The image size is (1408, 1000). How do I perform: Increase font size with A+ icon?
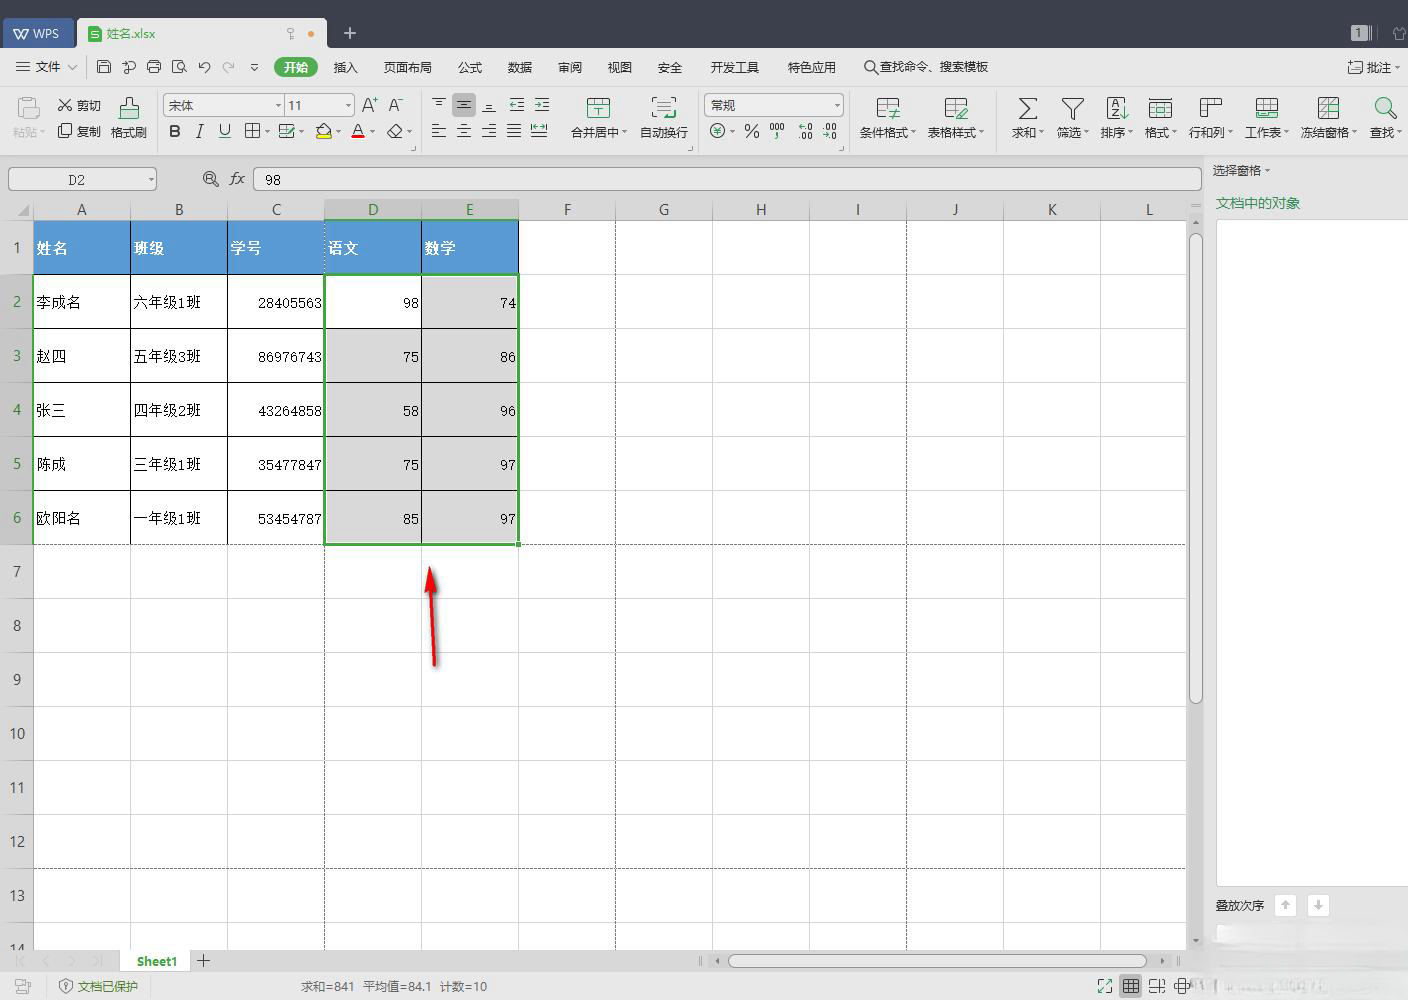pyautogui.click(x=369, y=105)
